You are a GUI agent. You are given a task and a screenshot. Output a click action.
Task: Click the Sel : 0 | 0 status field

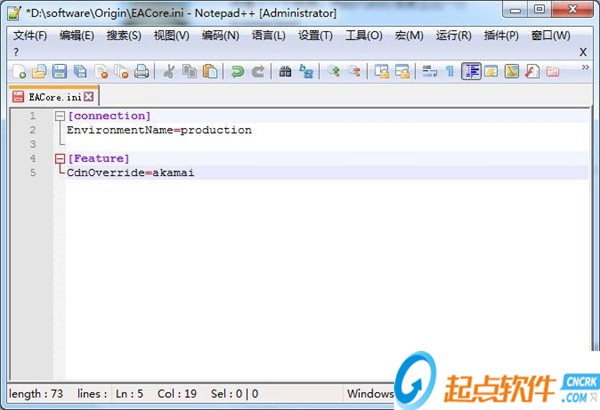click(x=235, y=394)
